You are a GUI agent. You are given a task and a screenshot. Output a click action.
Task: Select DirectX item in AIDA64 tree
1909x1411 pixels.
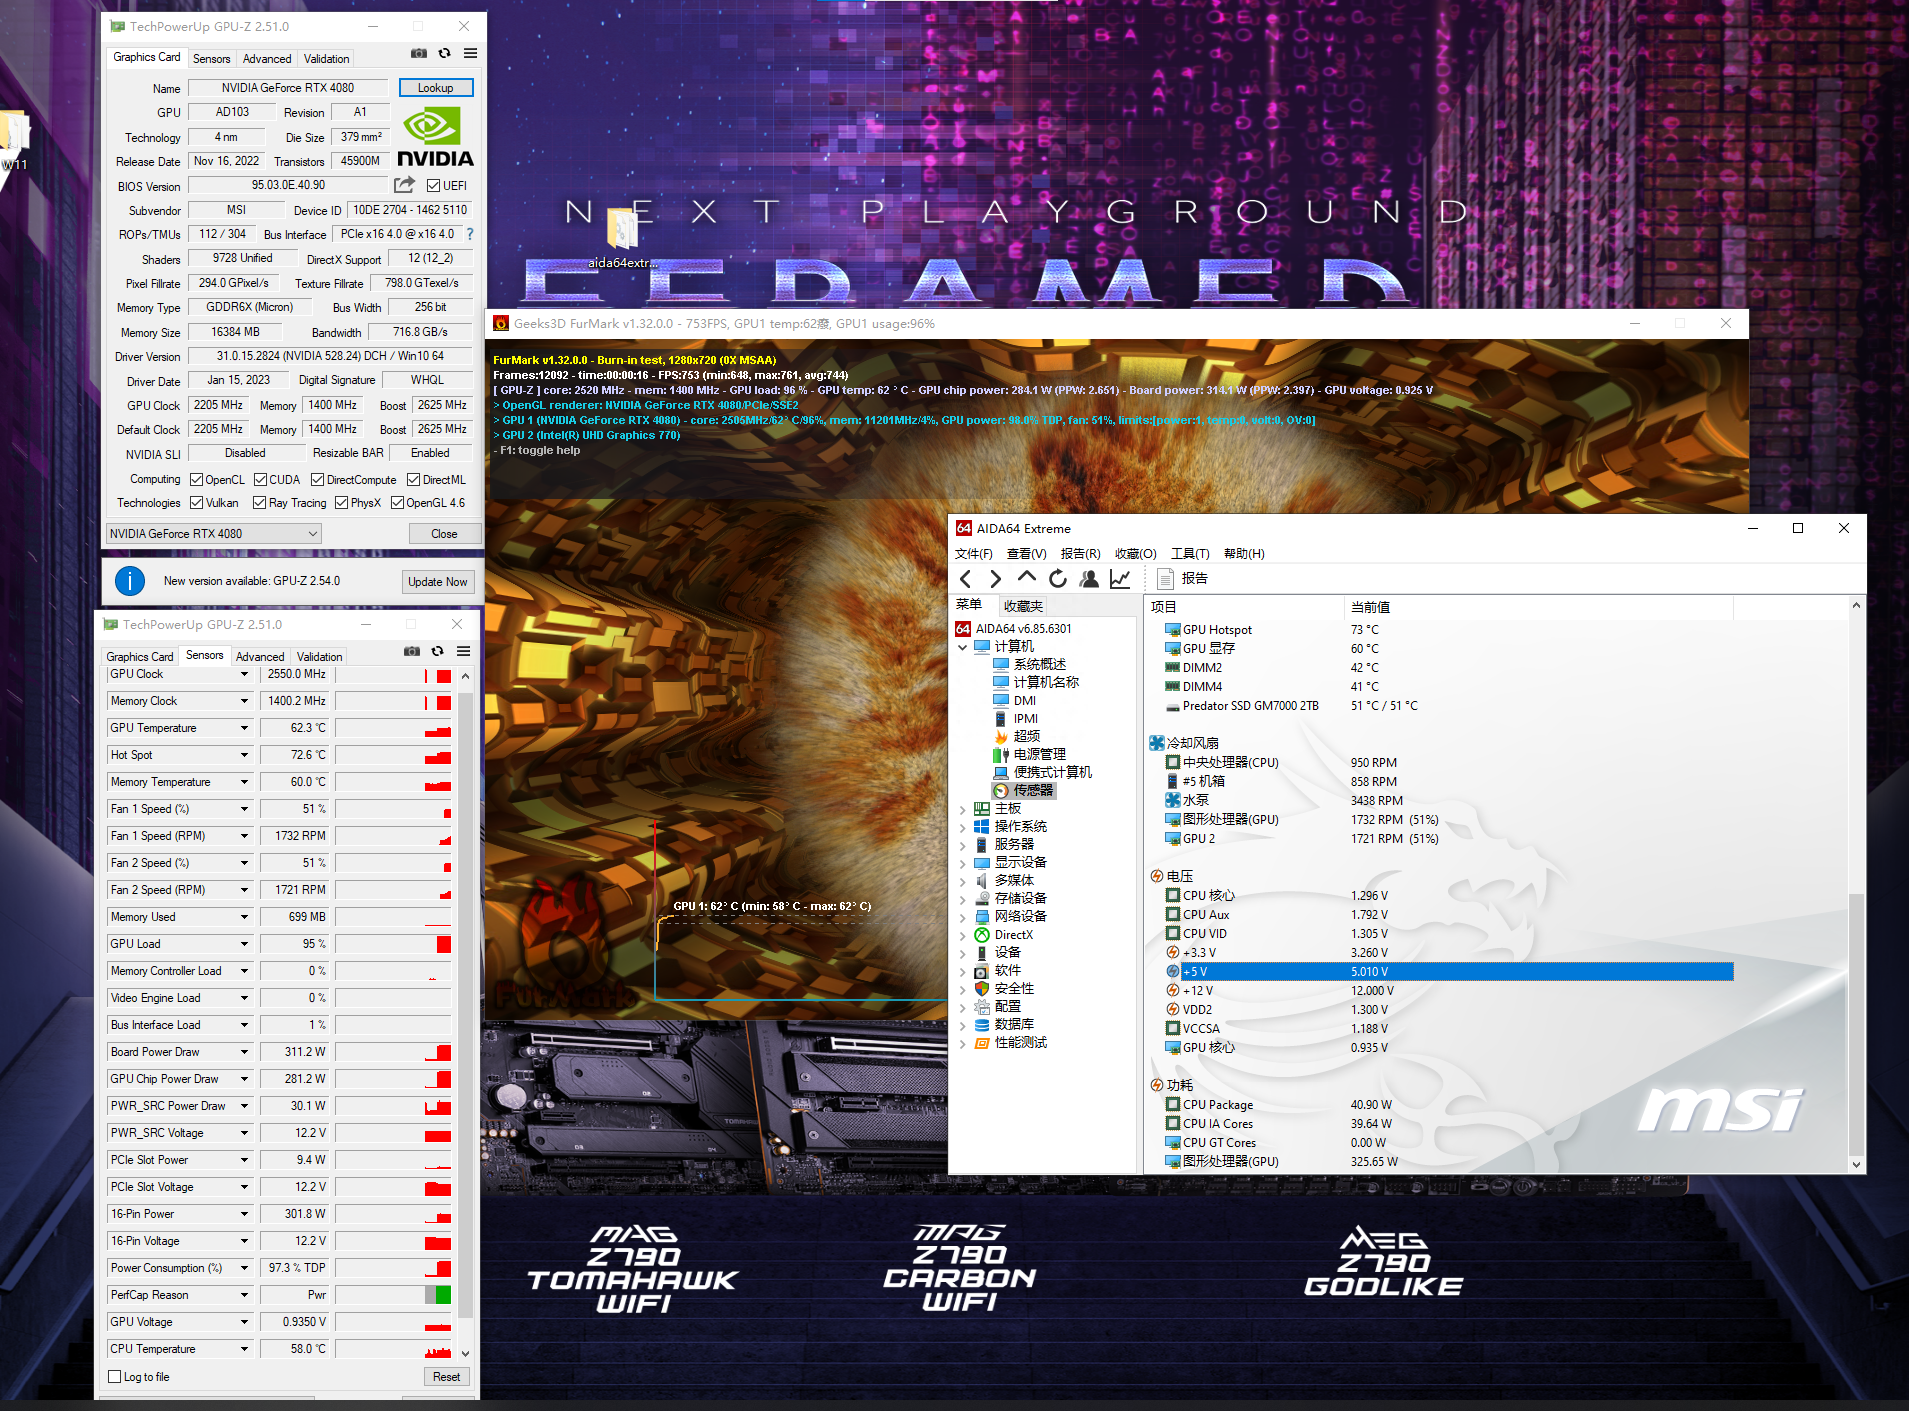pos(1004,935)
